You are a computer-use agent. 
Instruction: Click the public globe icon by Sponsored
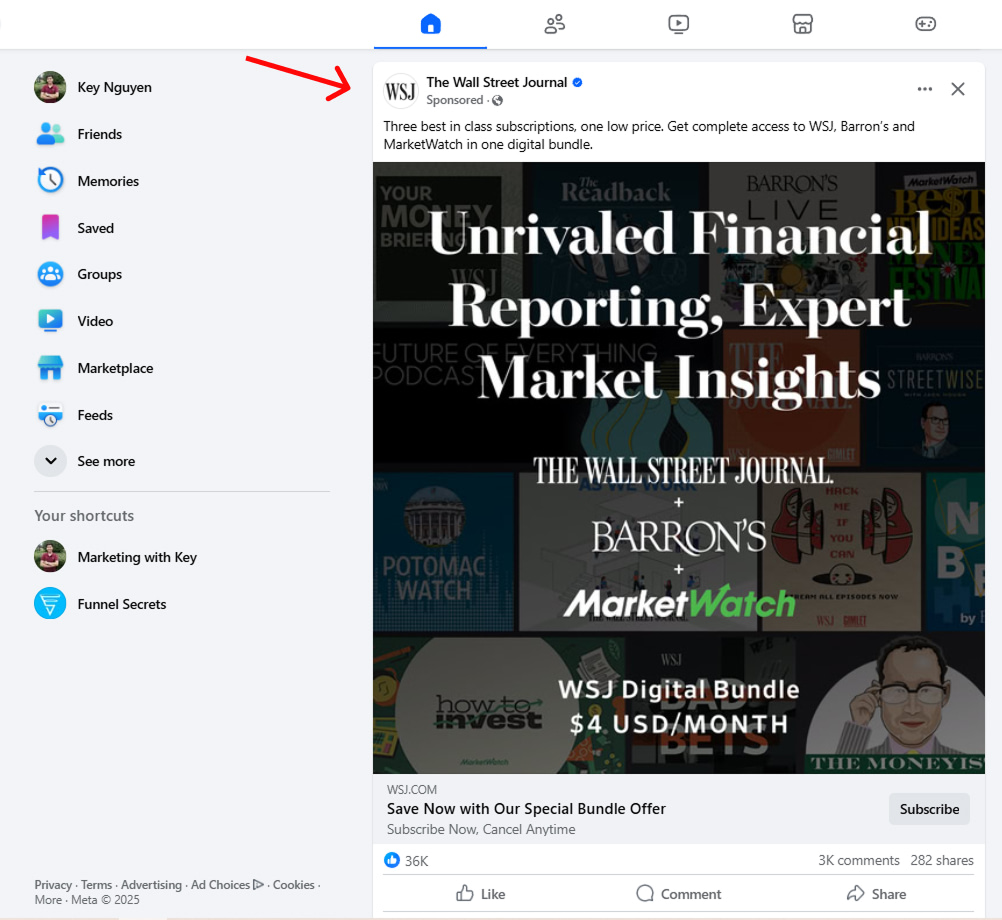coord(497,100)
